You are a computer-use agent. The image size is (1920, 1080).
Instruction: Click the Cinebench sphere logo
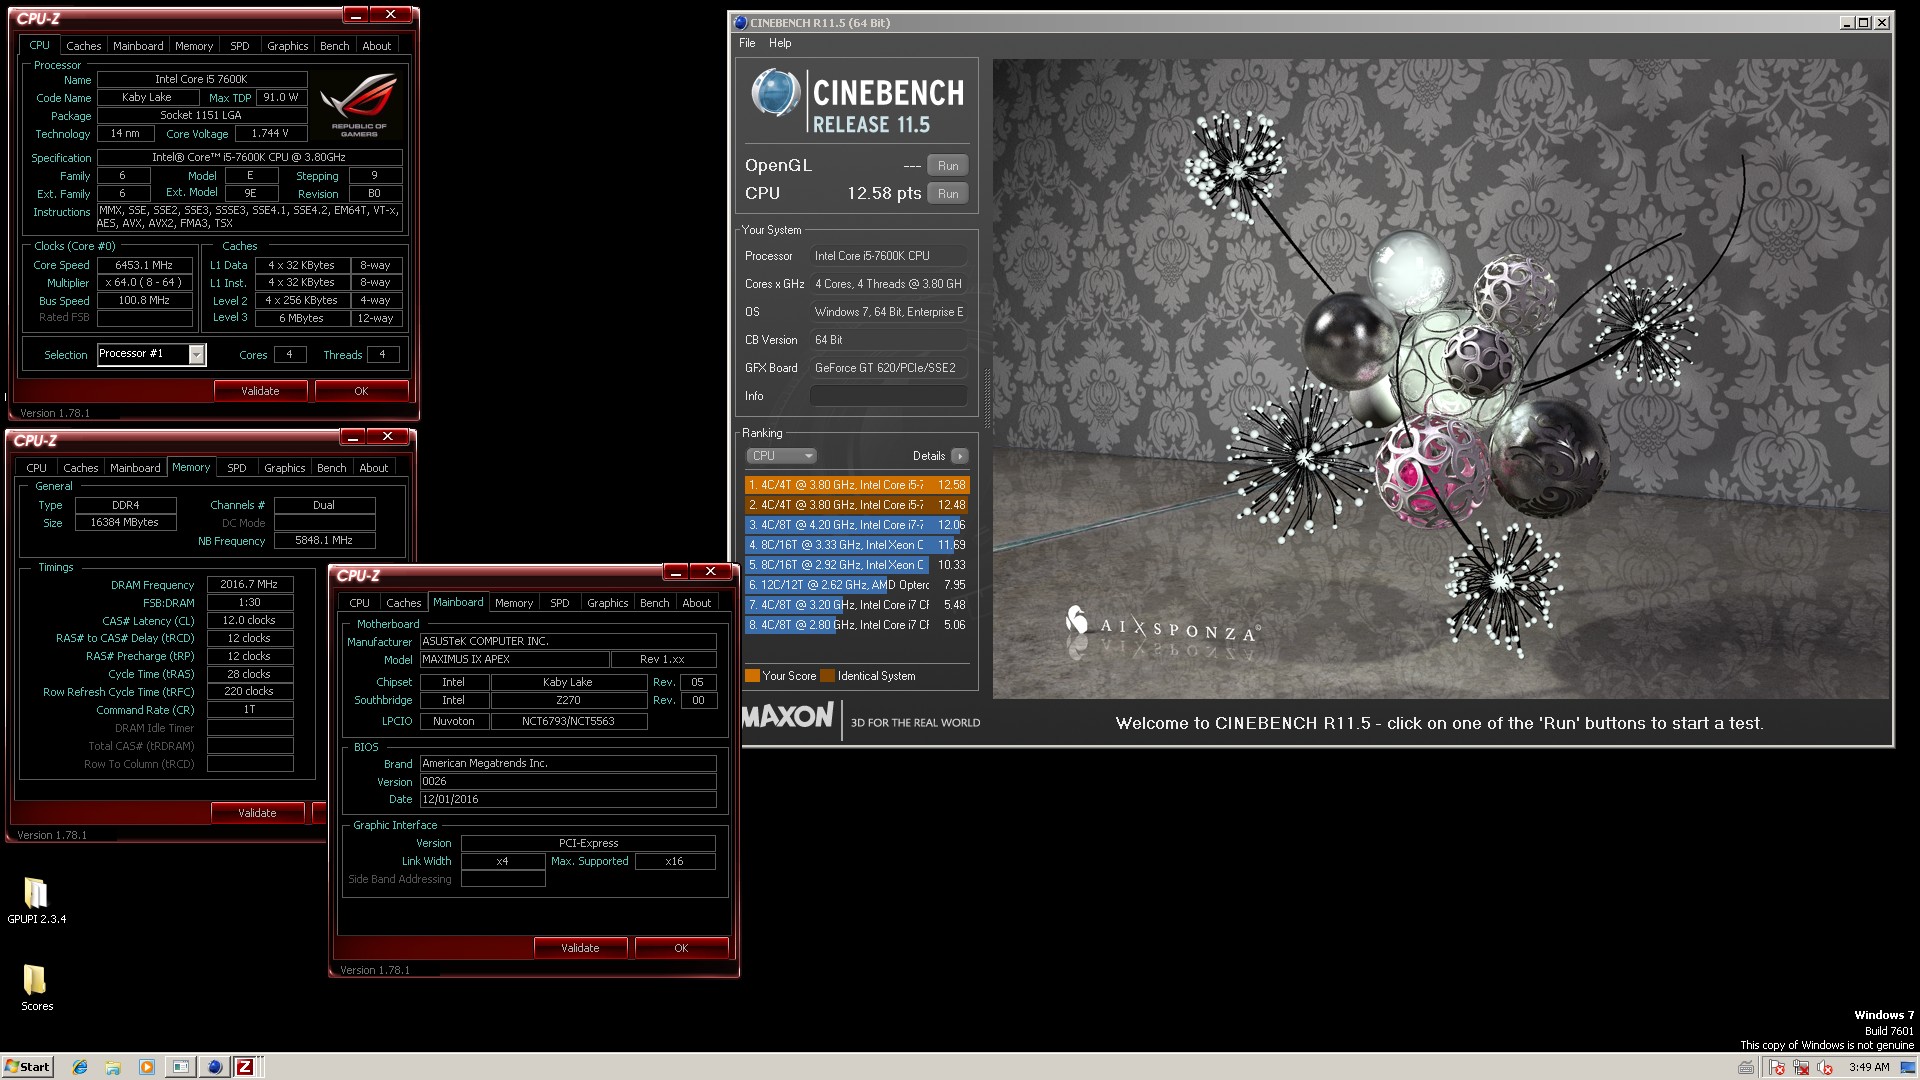point(775,94)
